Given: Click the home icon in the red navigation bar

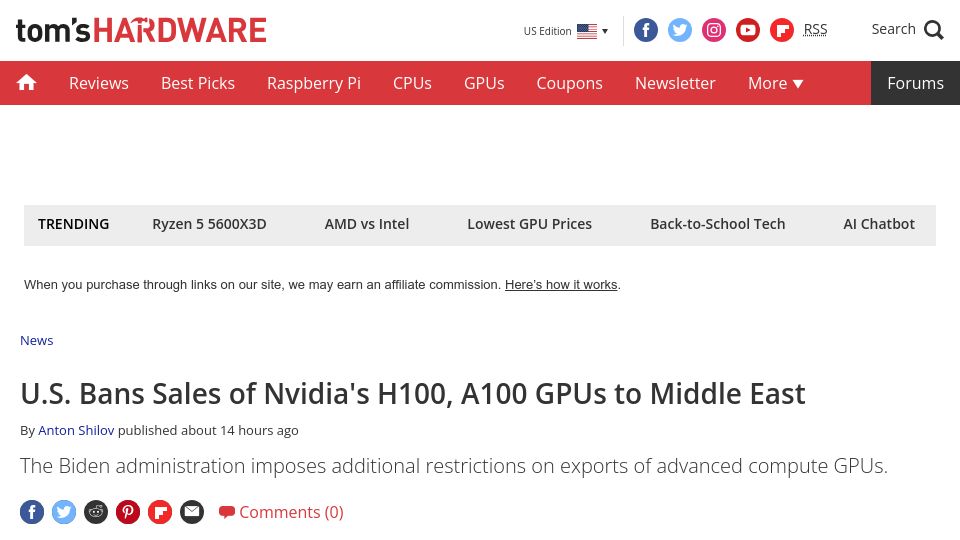Looking at the screenshot, I should 26,83.
